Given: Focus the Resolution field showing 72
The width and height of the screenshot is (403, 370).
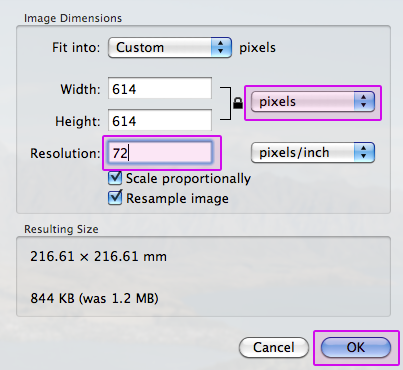Looking at the screenshot, I should click(x=161, y=153).
